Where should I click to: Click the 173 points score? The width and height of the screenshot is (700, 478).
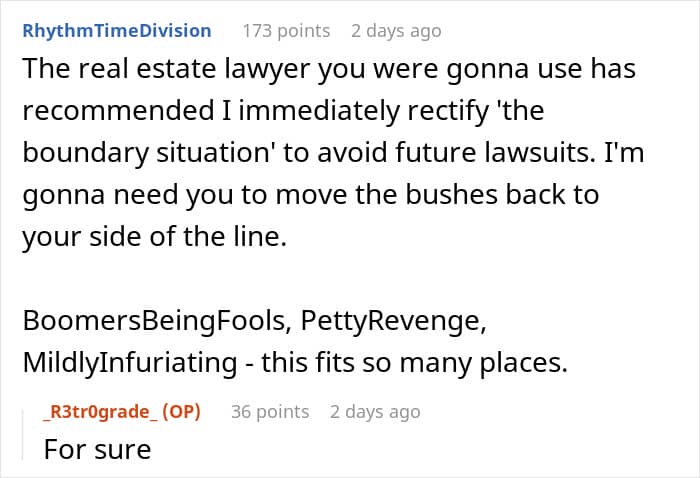click(x=286, y=31)
